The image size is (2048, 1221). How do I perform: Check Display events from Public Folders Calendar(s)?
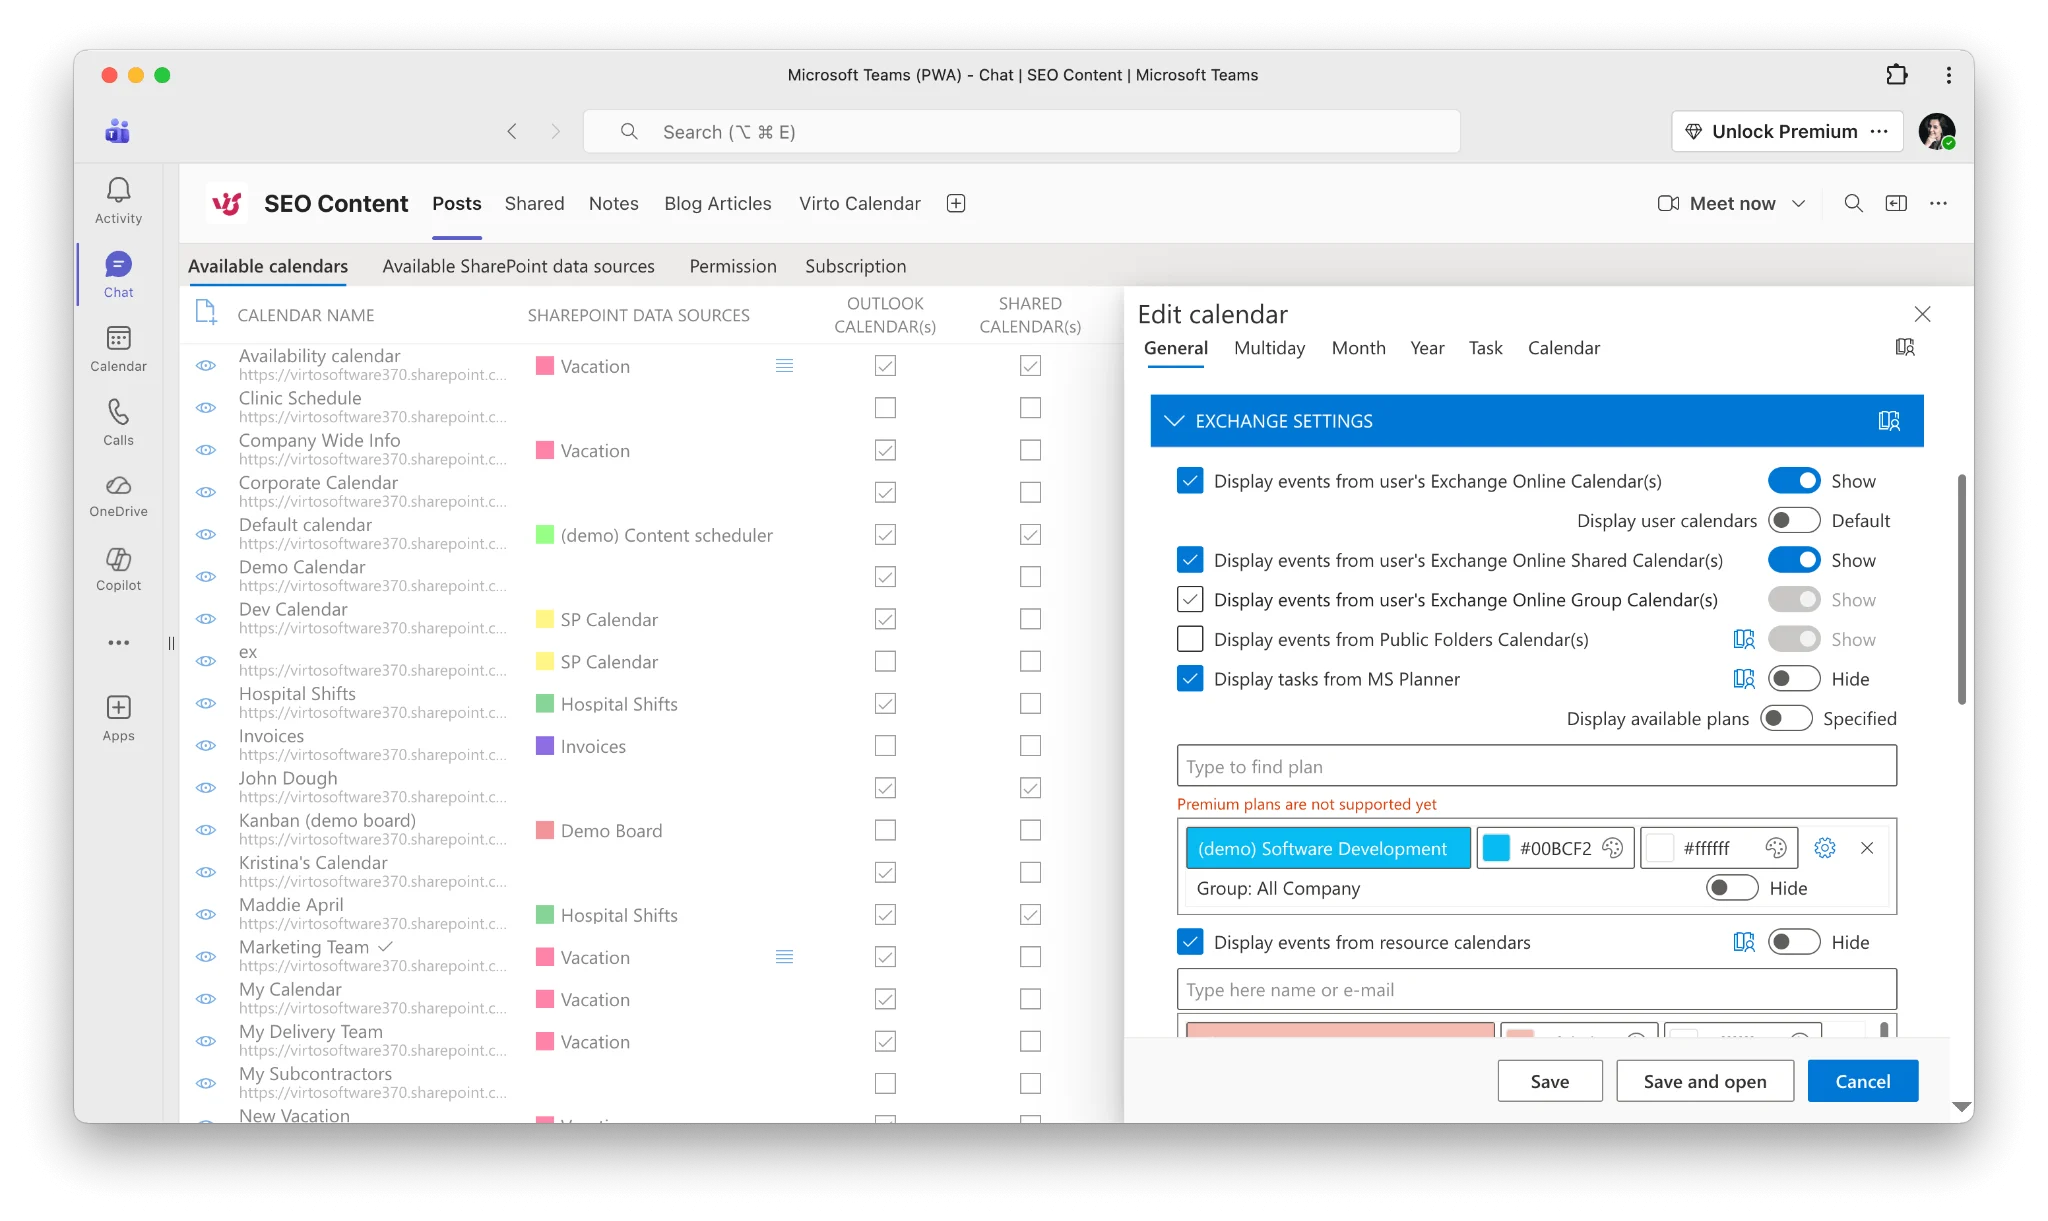(x=1190, y=639)
